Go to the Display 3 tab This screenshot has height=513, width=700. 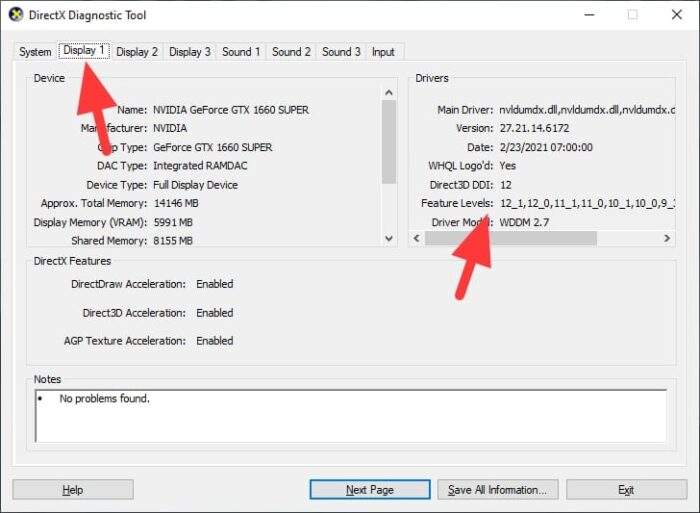pos(190,52)
